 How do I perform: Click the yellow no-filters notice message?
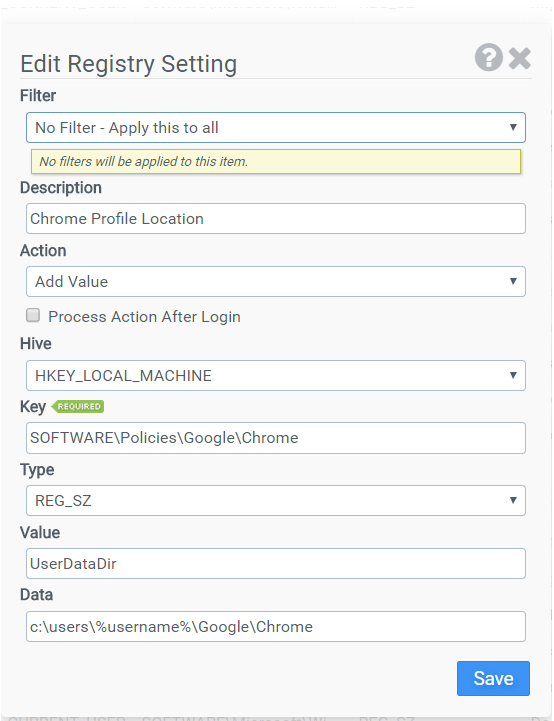(x=275, y=161)
